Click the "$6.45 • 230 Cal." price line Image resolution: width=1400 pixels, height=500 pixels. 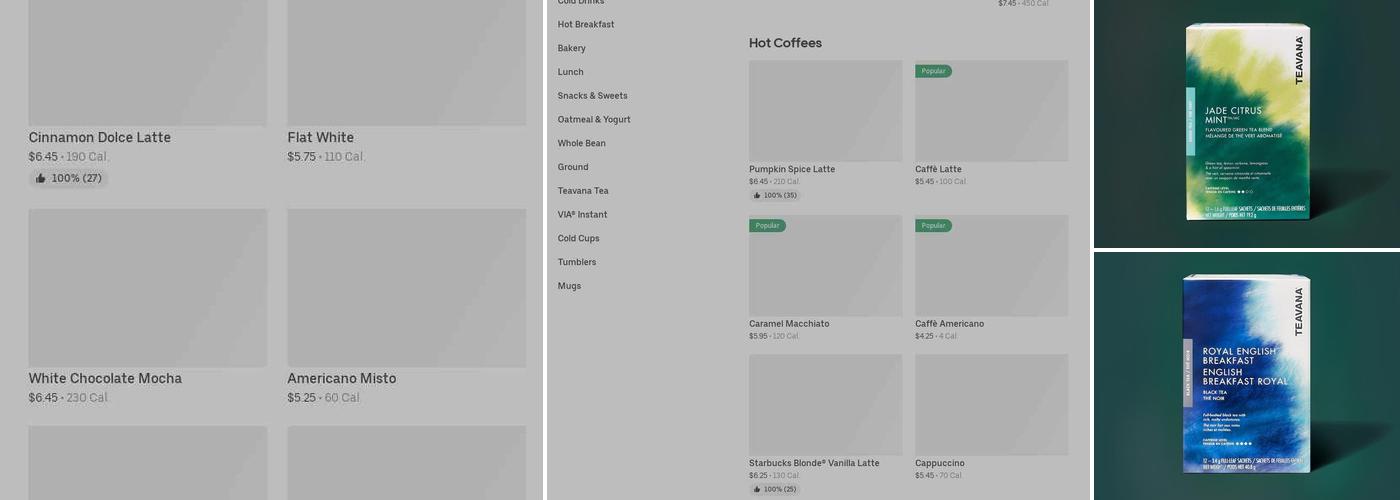coord(69,398)
